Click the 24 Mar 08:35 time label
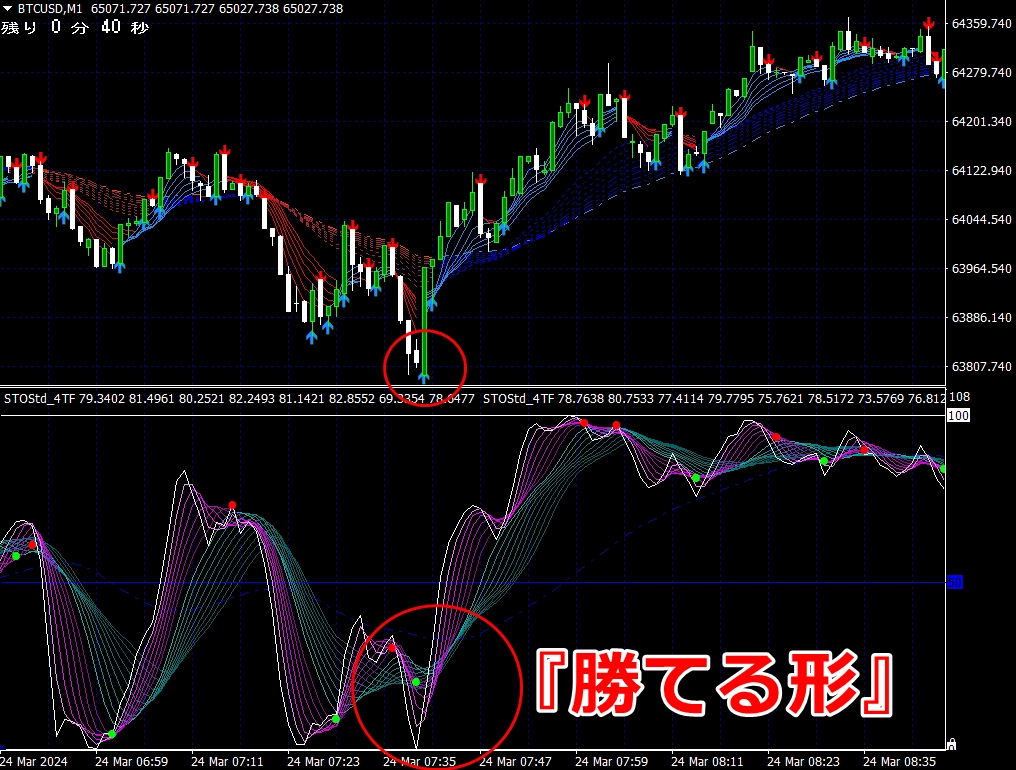1016x770 pixels. click(x=899, y=762)
